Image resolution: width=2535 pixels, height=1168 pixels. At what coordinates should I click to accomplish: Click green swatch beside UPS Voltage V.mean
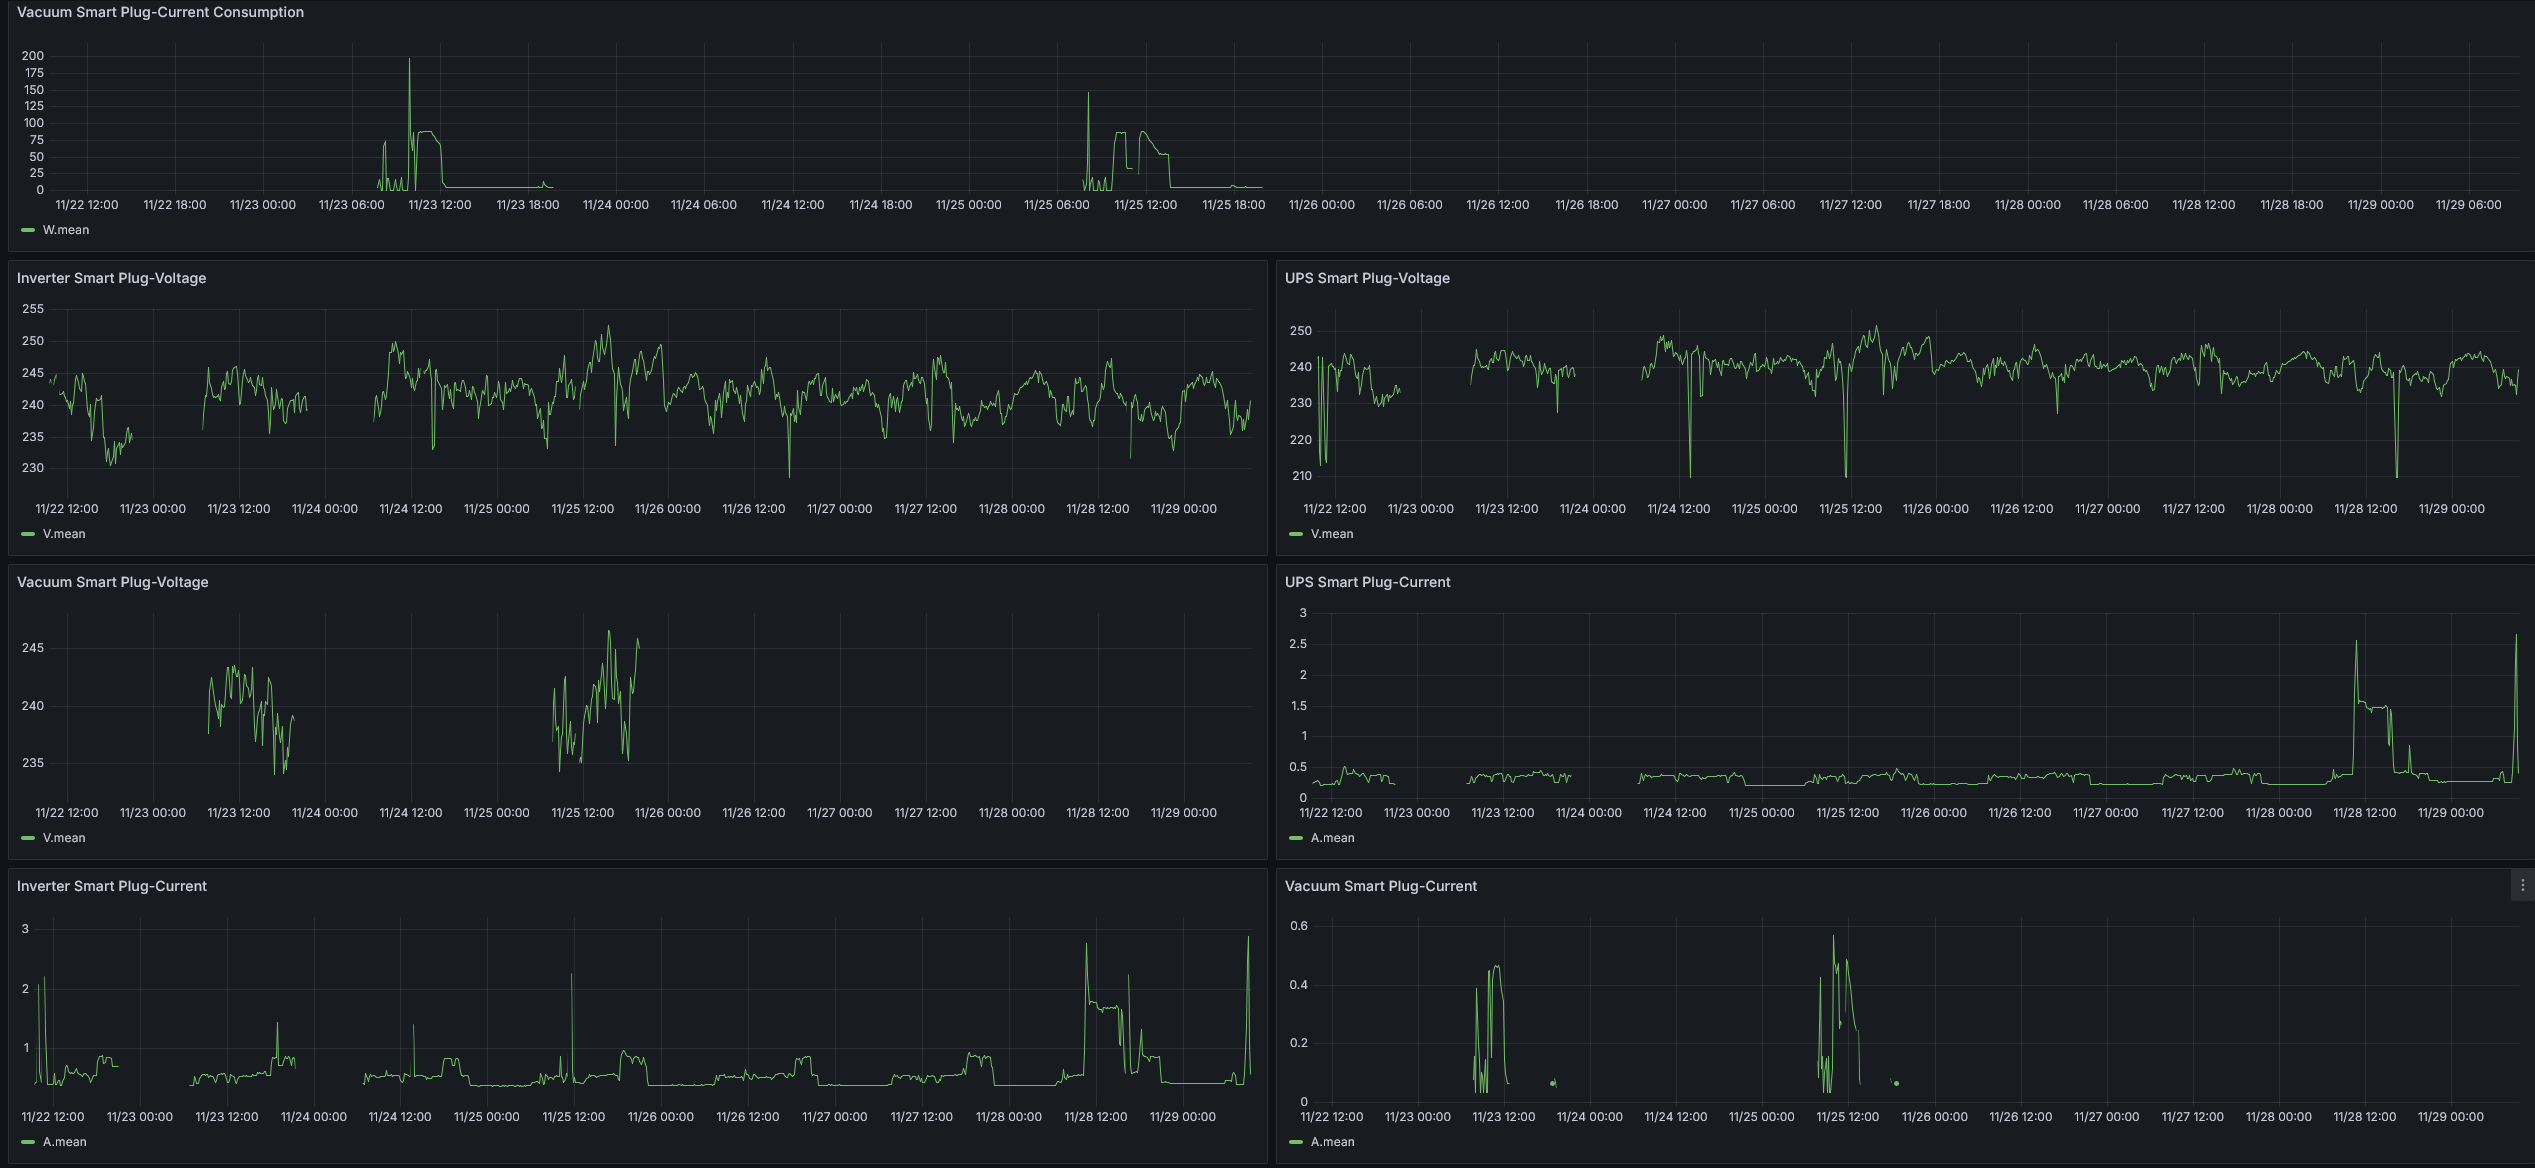(1296, 534)
